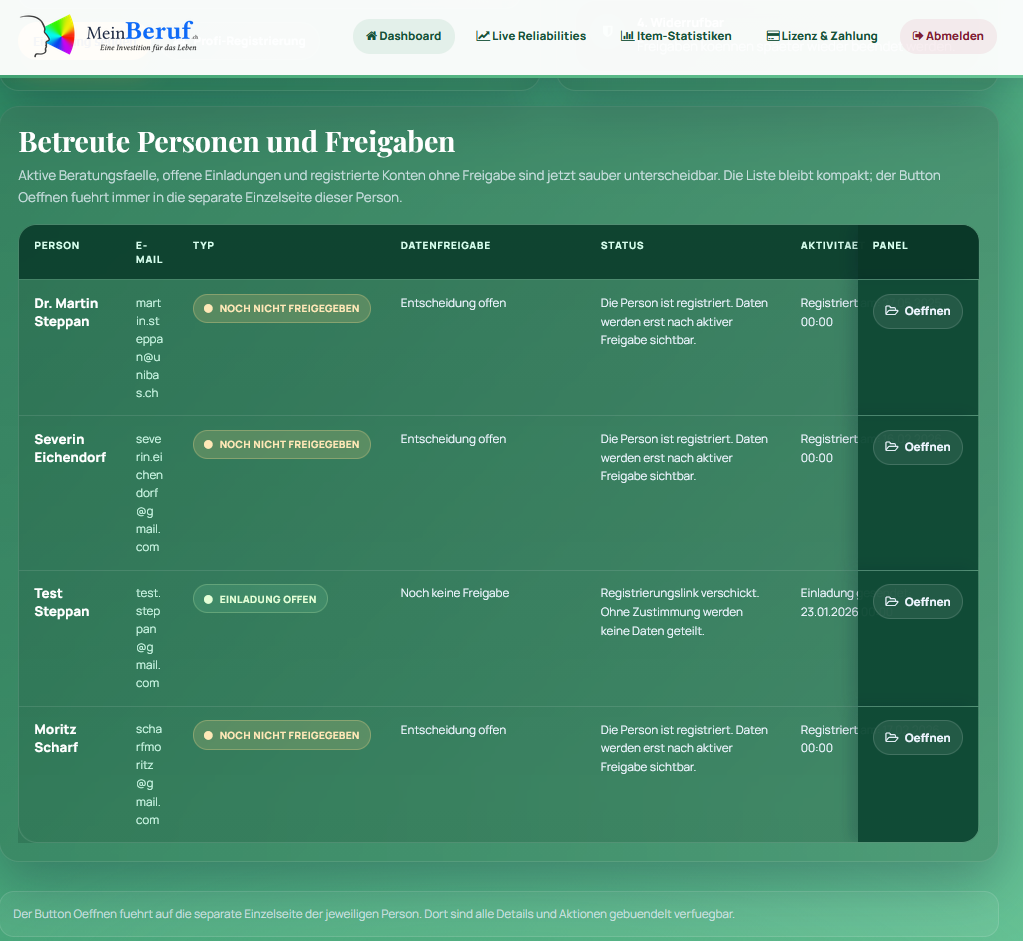This screenshot has width=1023, height=941.
Task: Go to Live Reliabilities page
Action: (x=531, y=36)
